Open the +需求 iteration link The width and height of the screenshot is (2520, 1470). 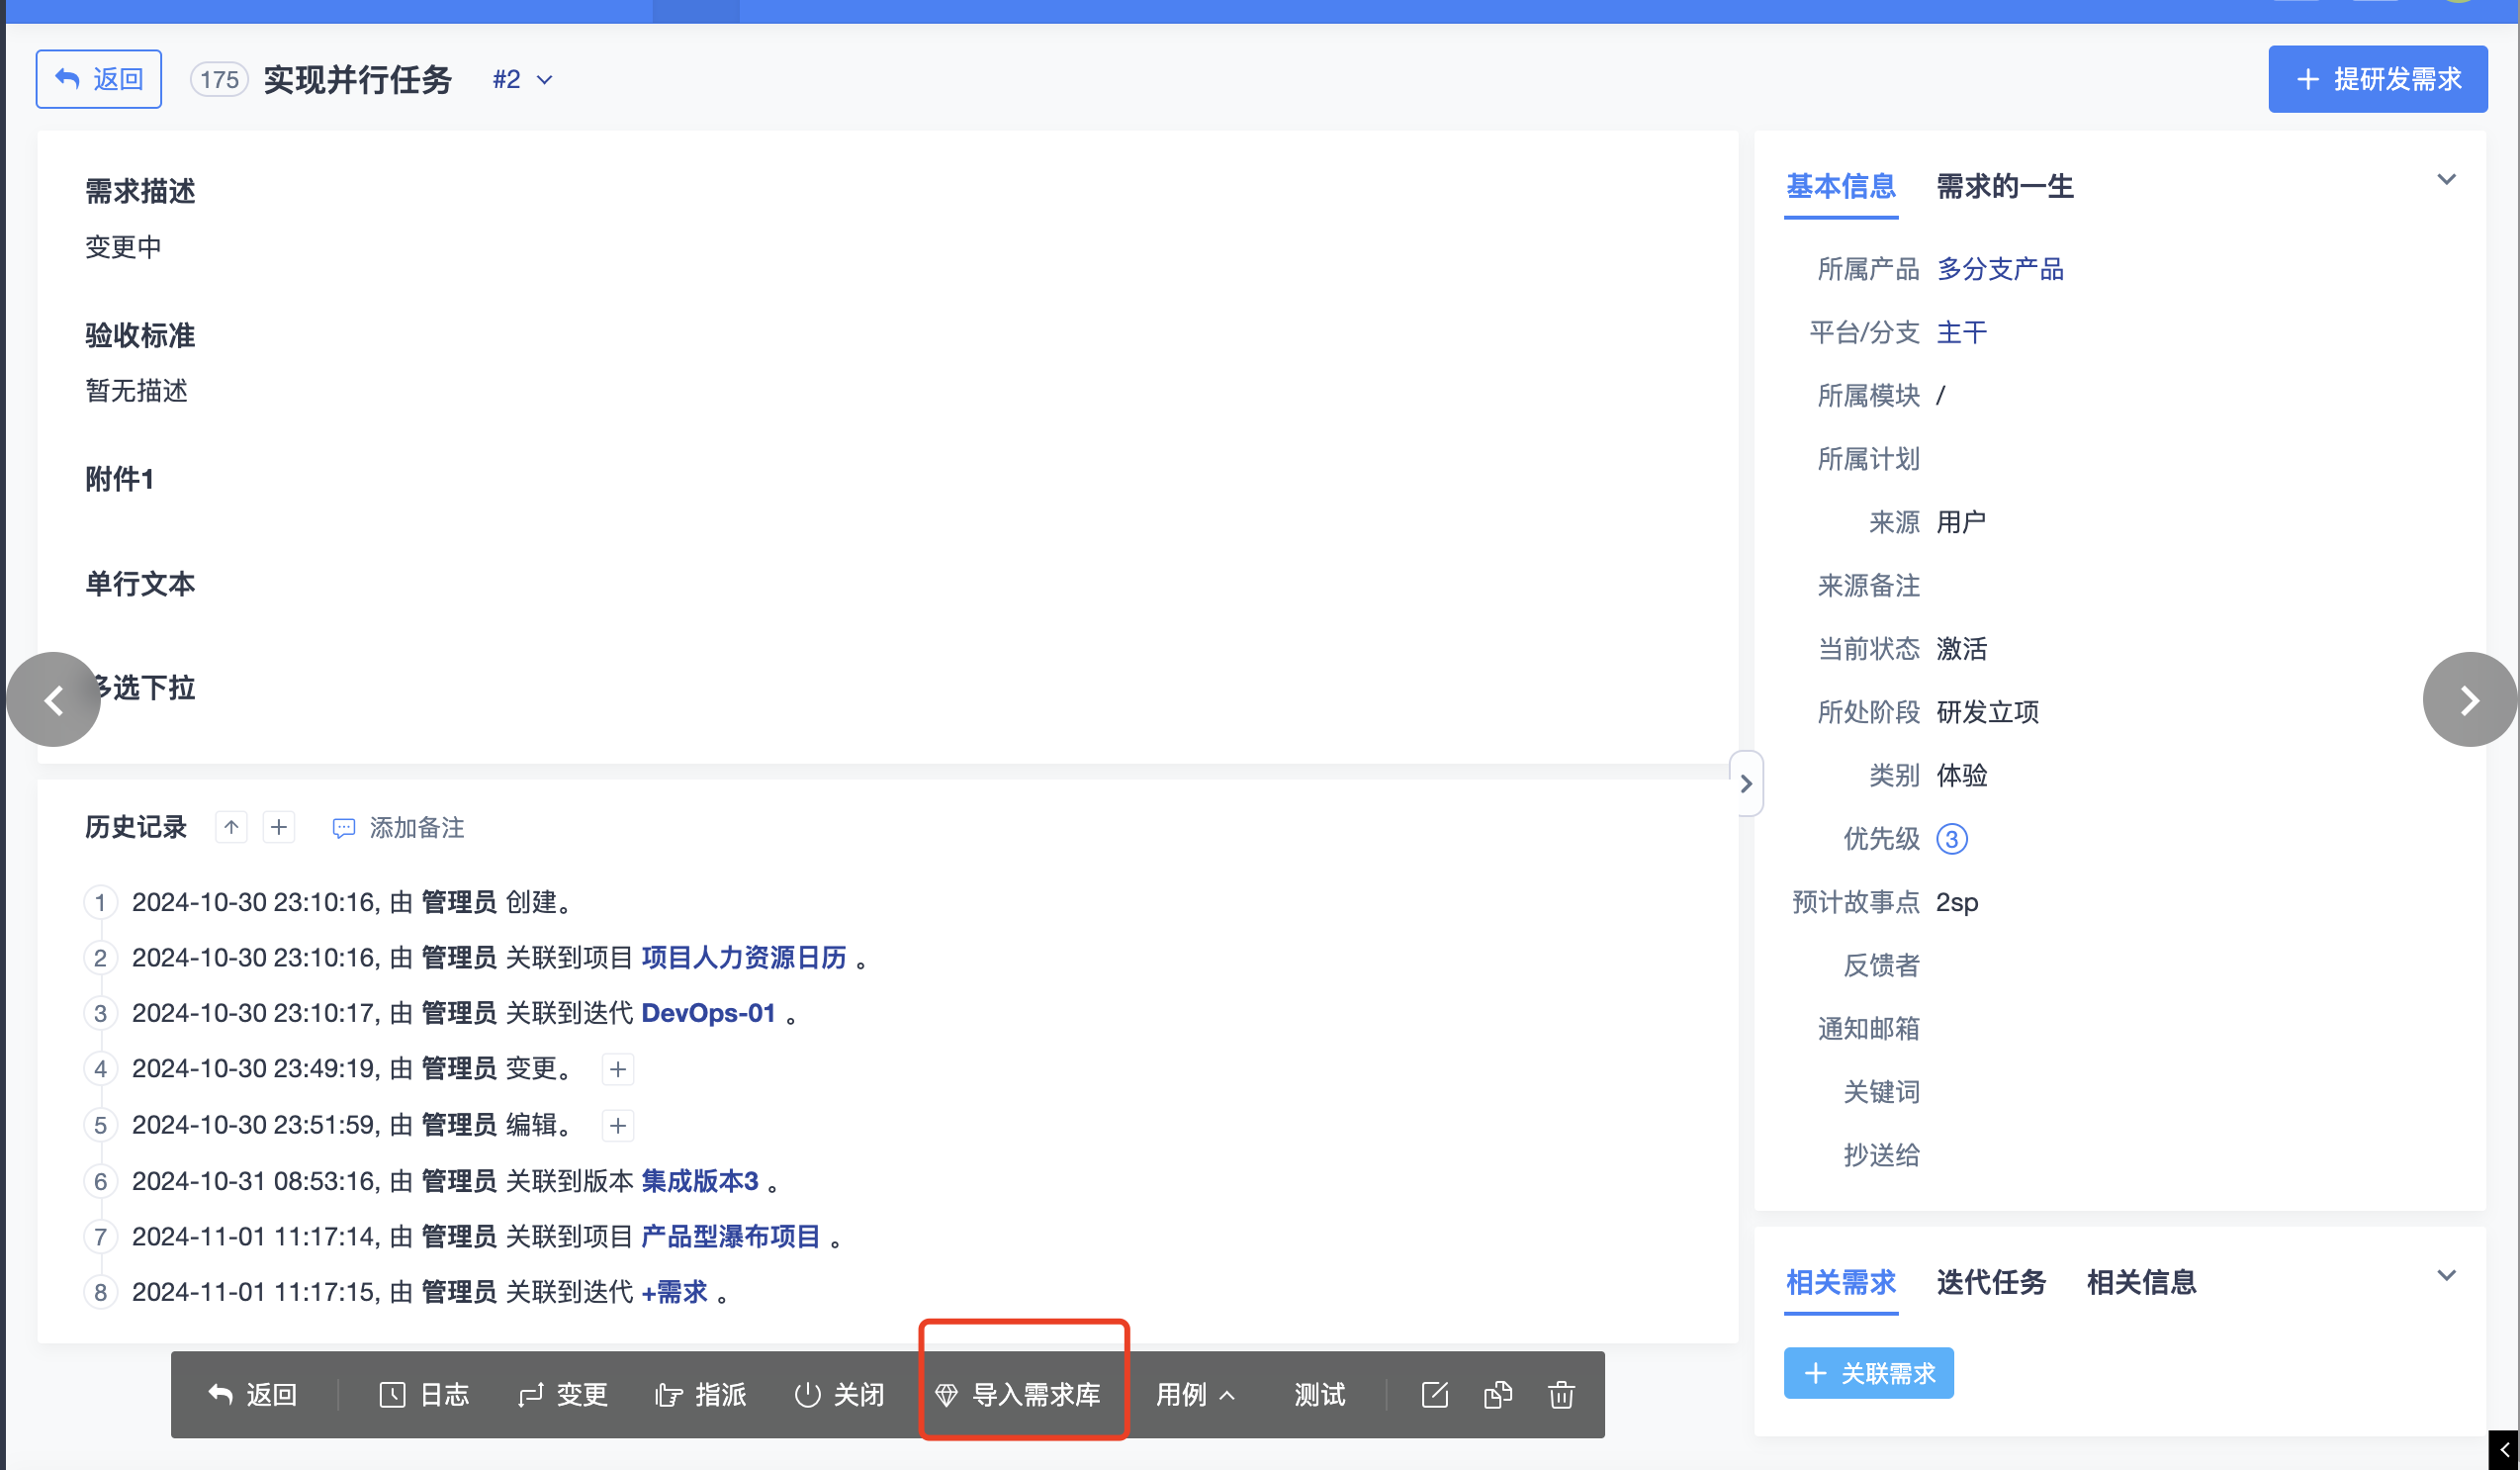coord(674,1292)
